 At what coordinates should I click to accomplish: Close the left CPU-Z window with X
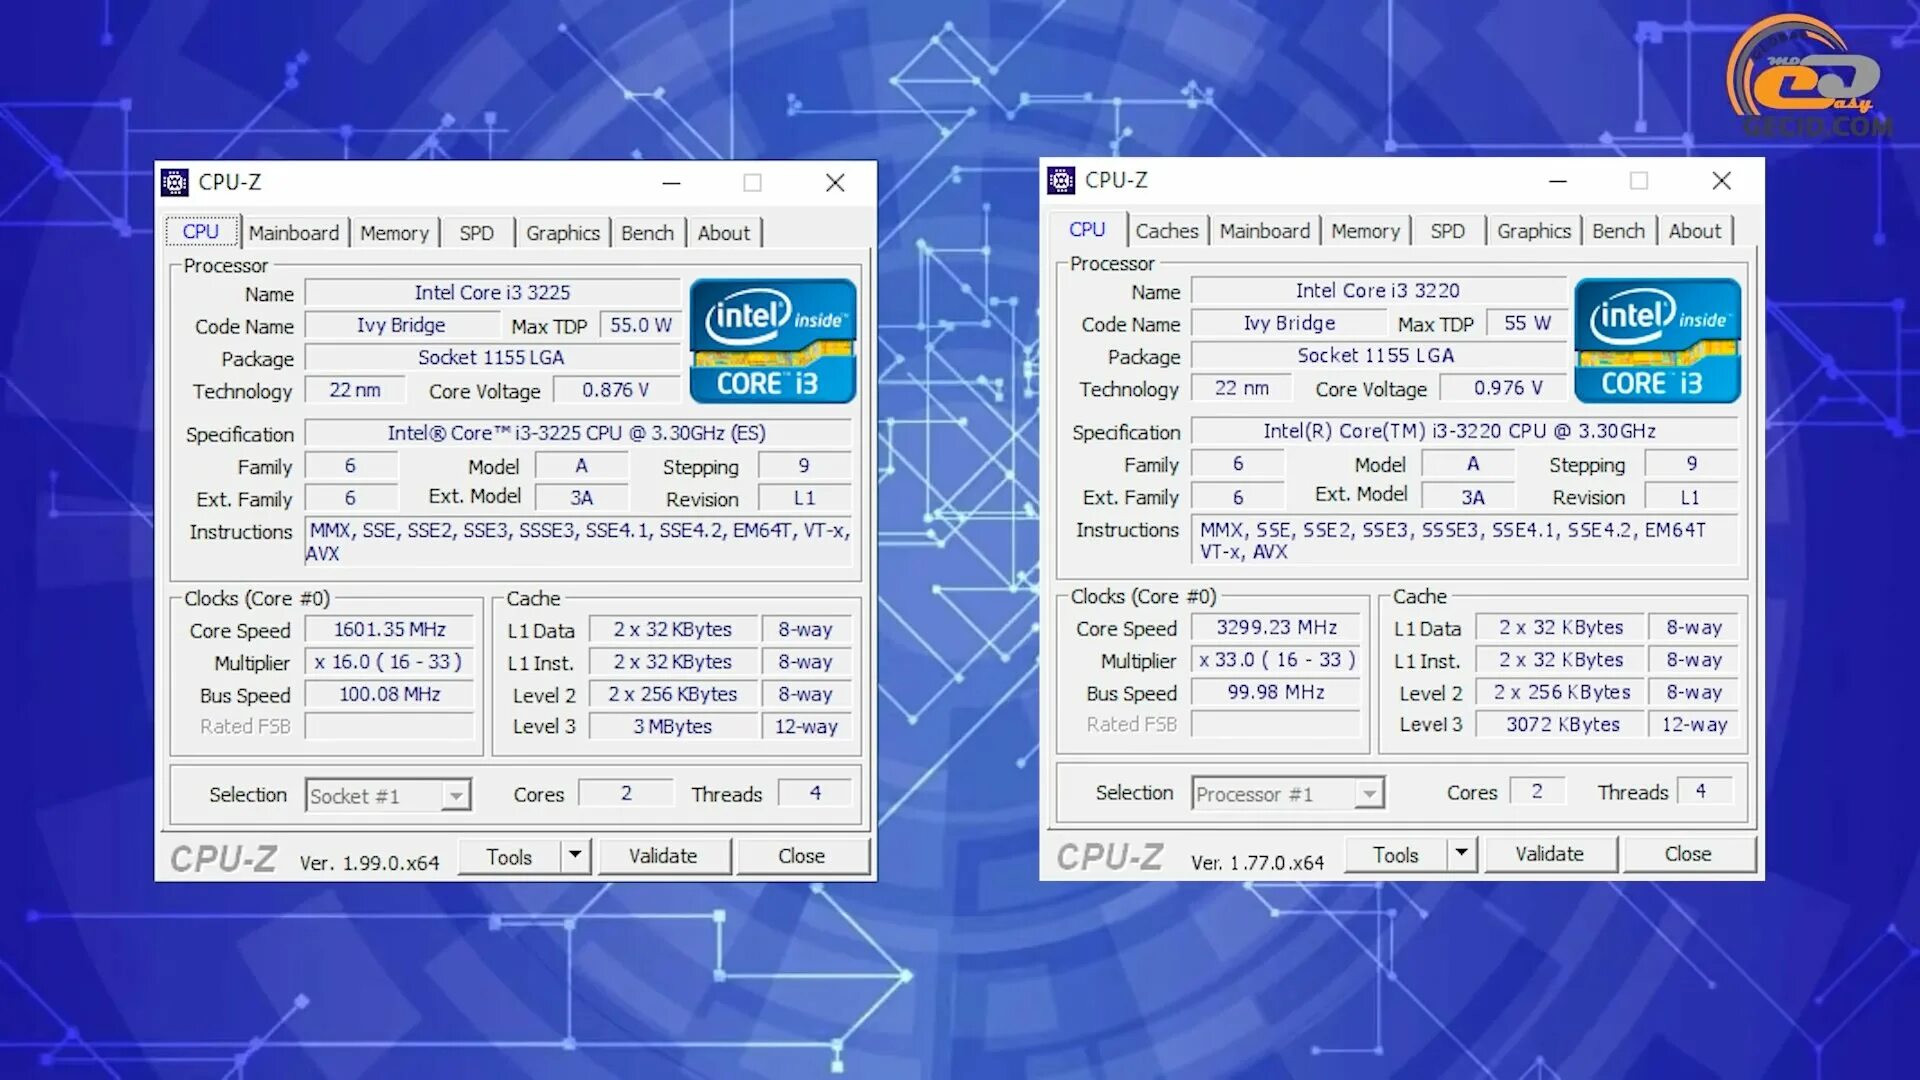coord(835,183)
